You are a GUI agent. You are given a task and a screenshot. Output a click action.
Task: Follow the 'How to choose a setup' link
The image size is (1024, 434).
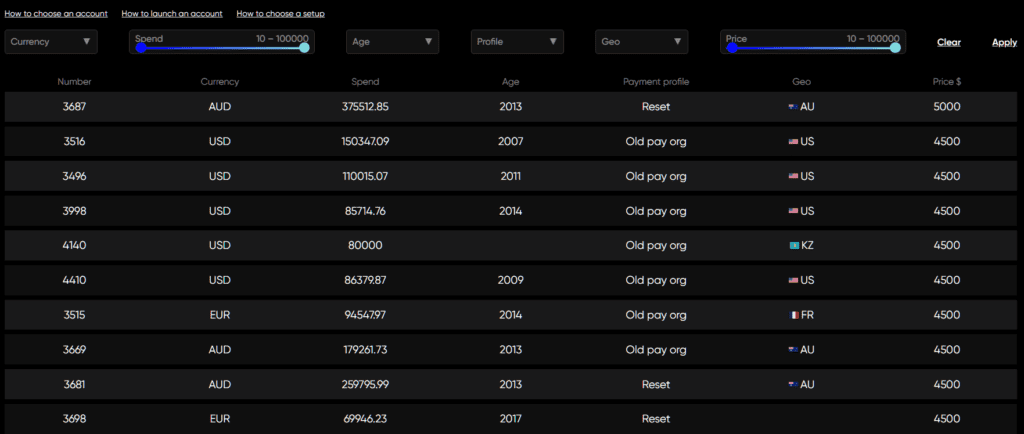280,14
